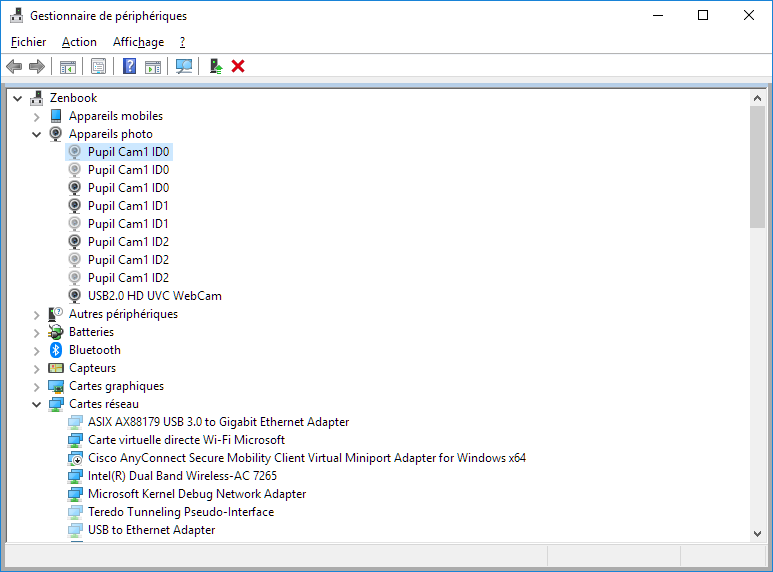The image size is (773, 572).
Task: Click the Zenbook computer icon
Action: [36, 98]
